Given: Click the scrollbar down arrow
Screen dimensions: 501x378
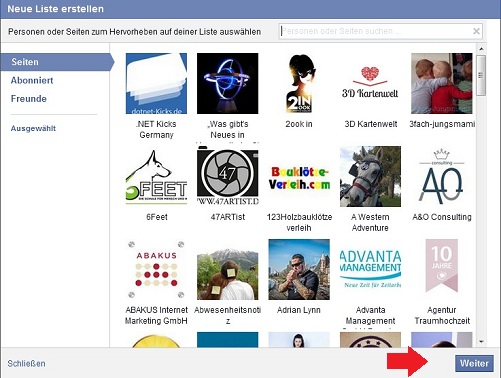Looking at the screenshot, I should tap(481, 341).
